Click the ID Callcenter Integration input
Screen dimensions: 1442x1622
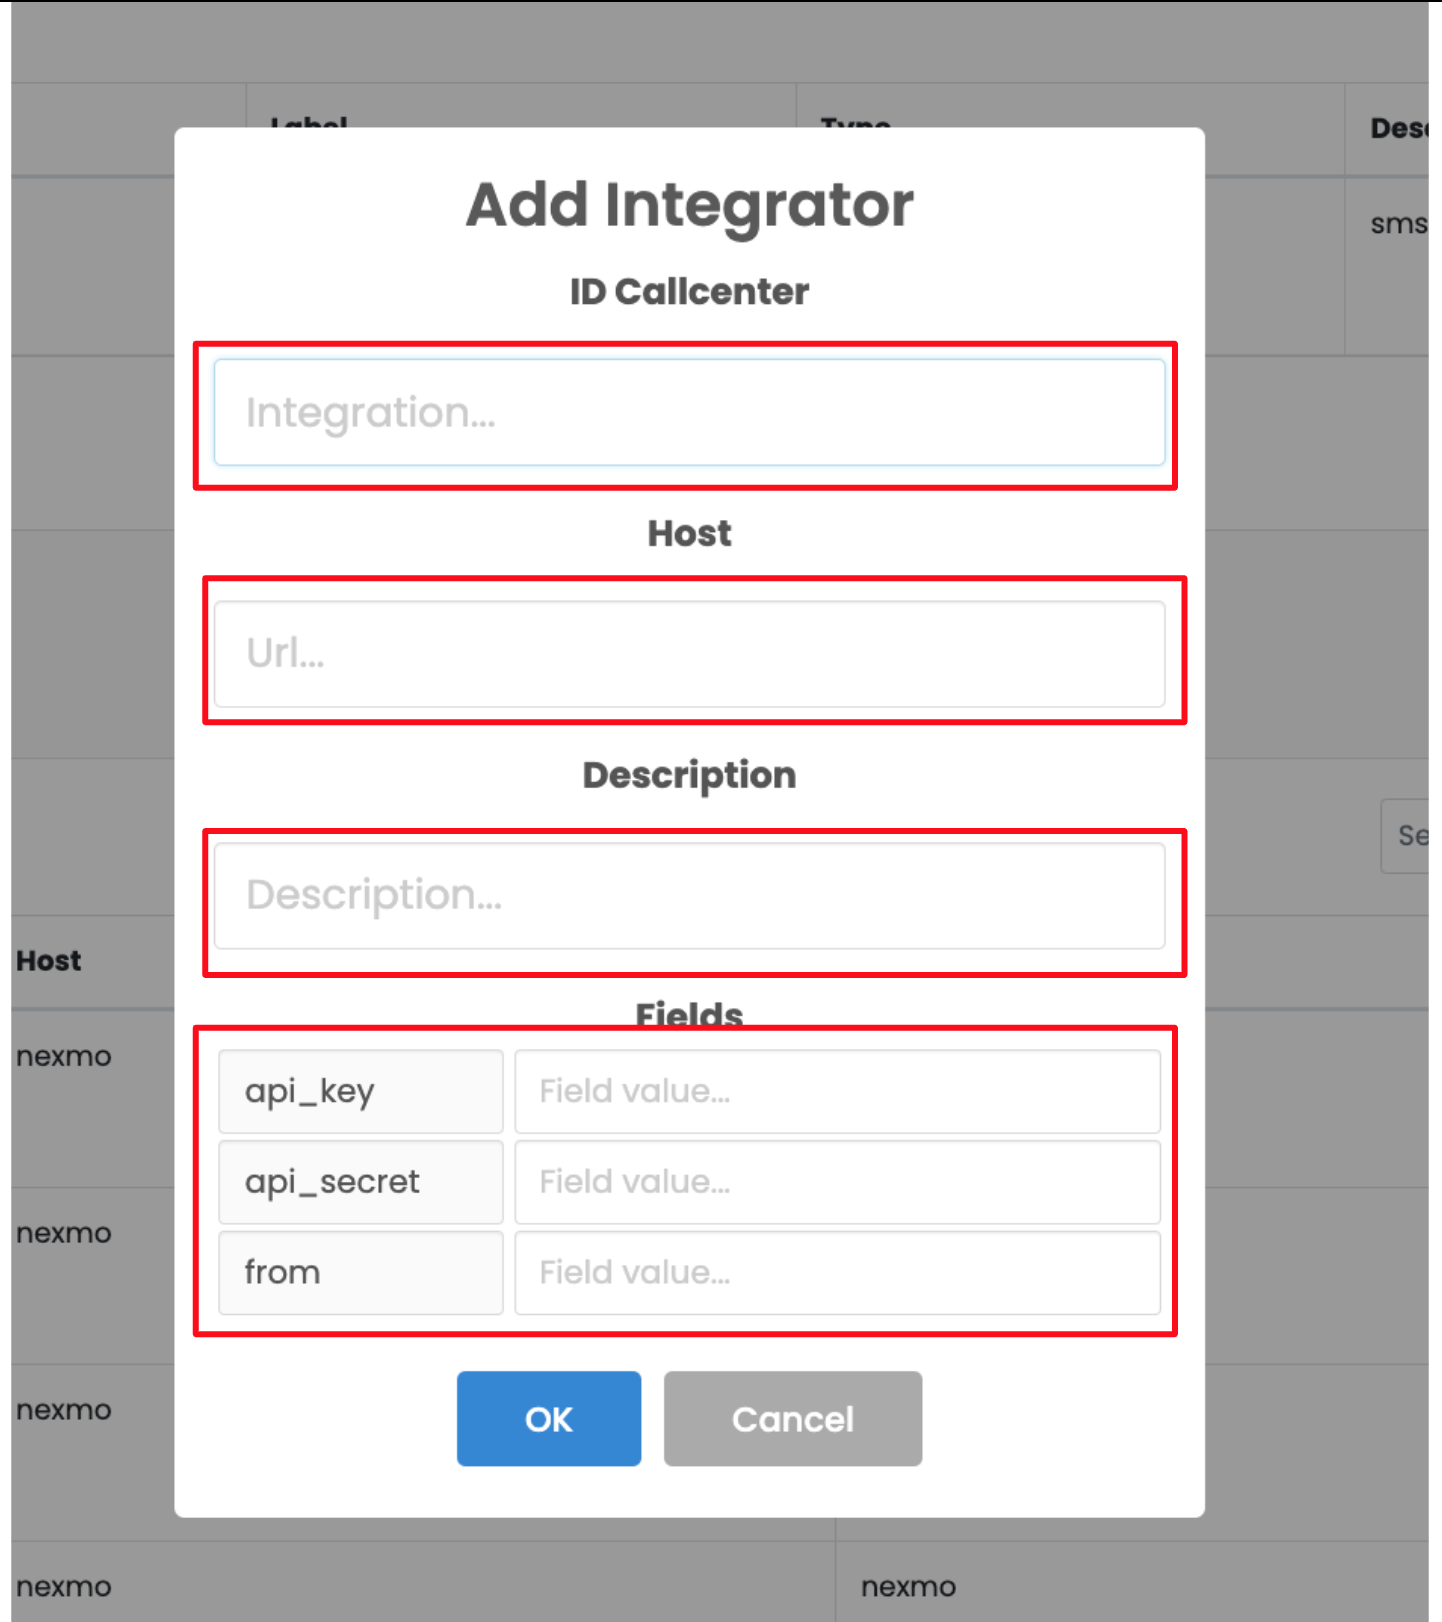click(689, 413)
